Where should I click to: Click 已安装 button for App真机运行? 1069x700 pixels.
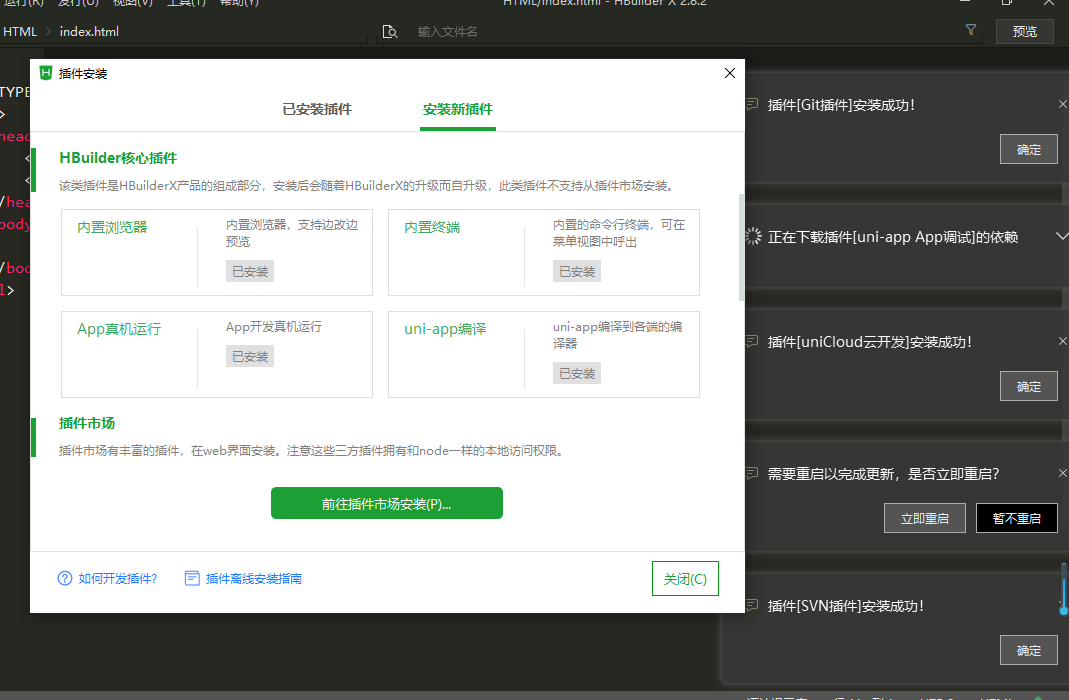[x=250, y=356]
